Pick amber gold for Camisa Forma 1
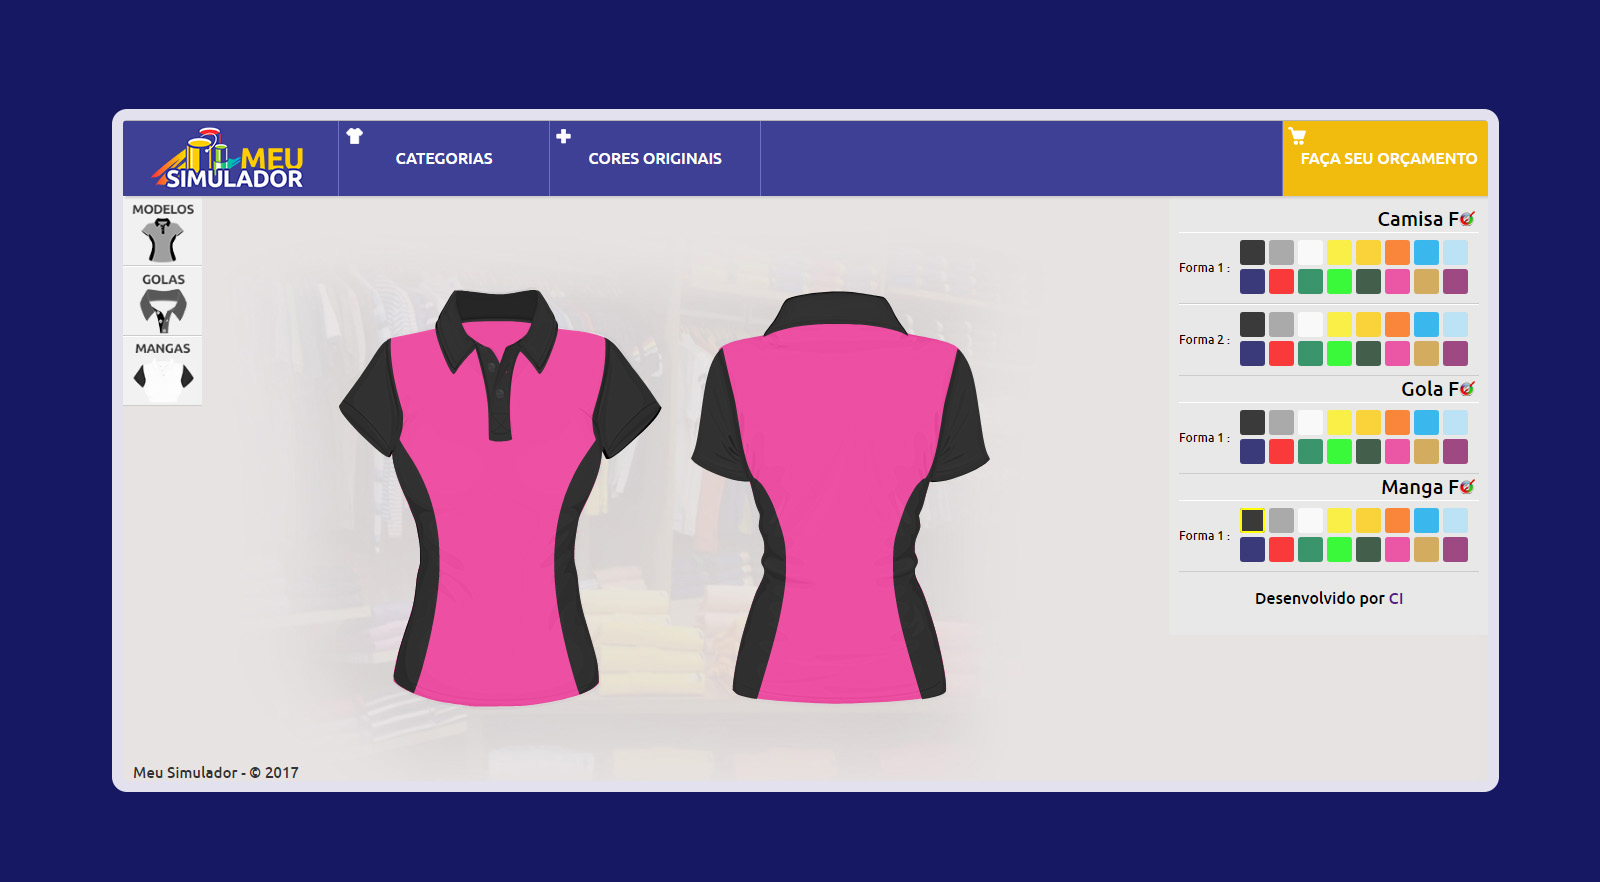 (x=1368, y=252)
